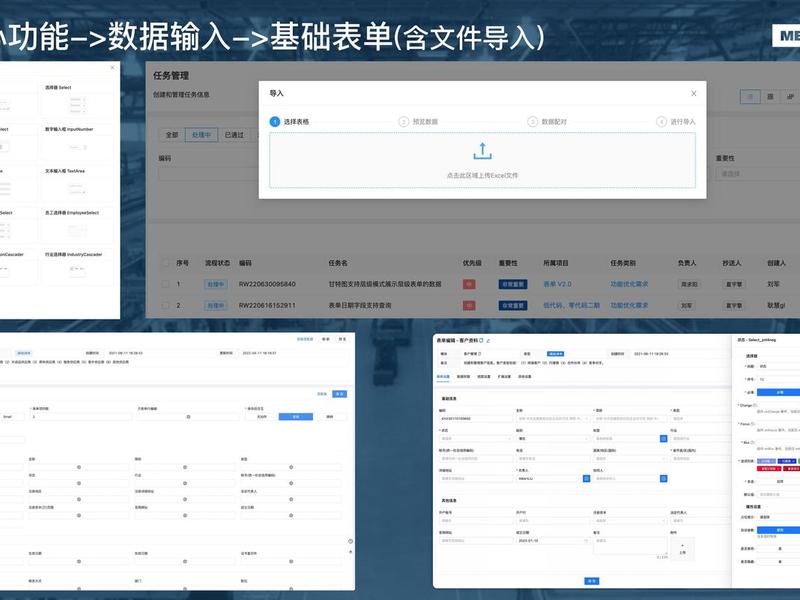
Task: Select the third view-mode icon in task management
Action: pos(790,96)
